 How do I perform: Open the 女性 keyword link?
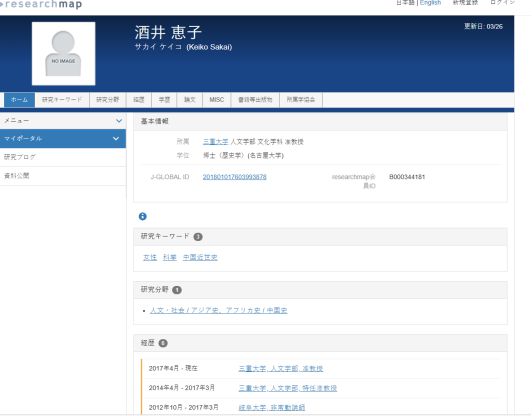(x=150, y=257)
